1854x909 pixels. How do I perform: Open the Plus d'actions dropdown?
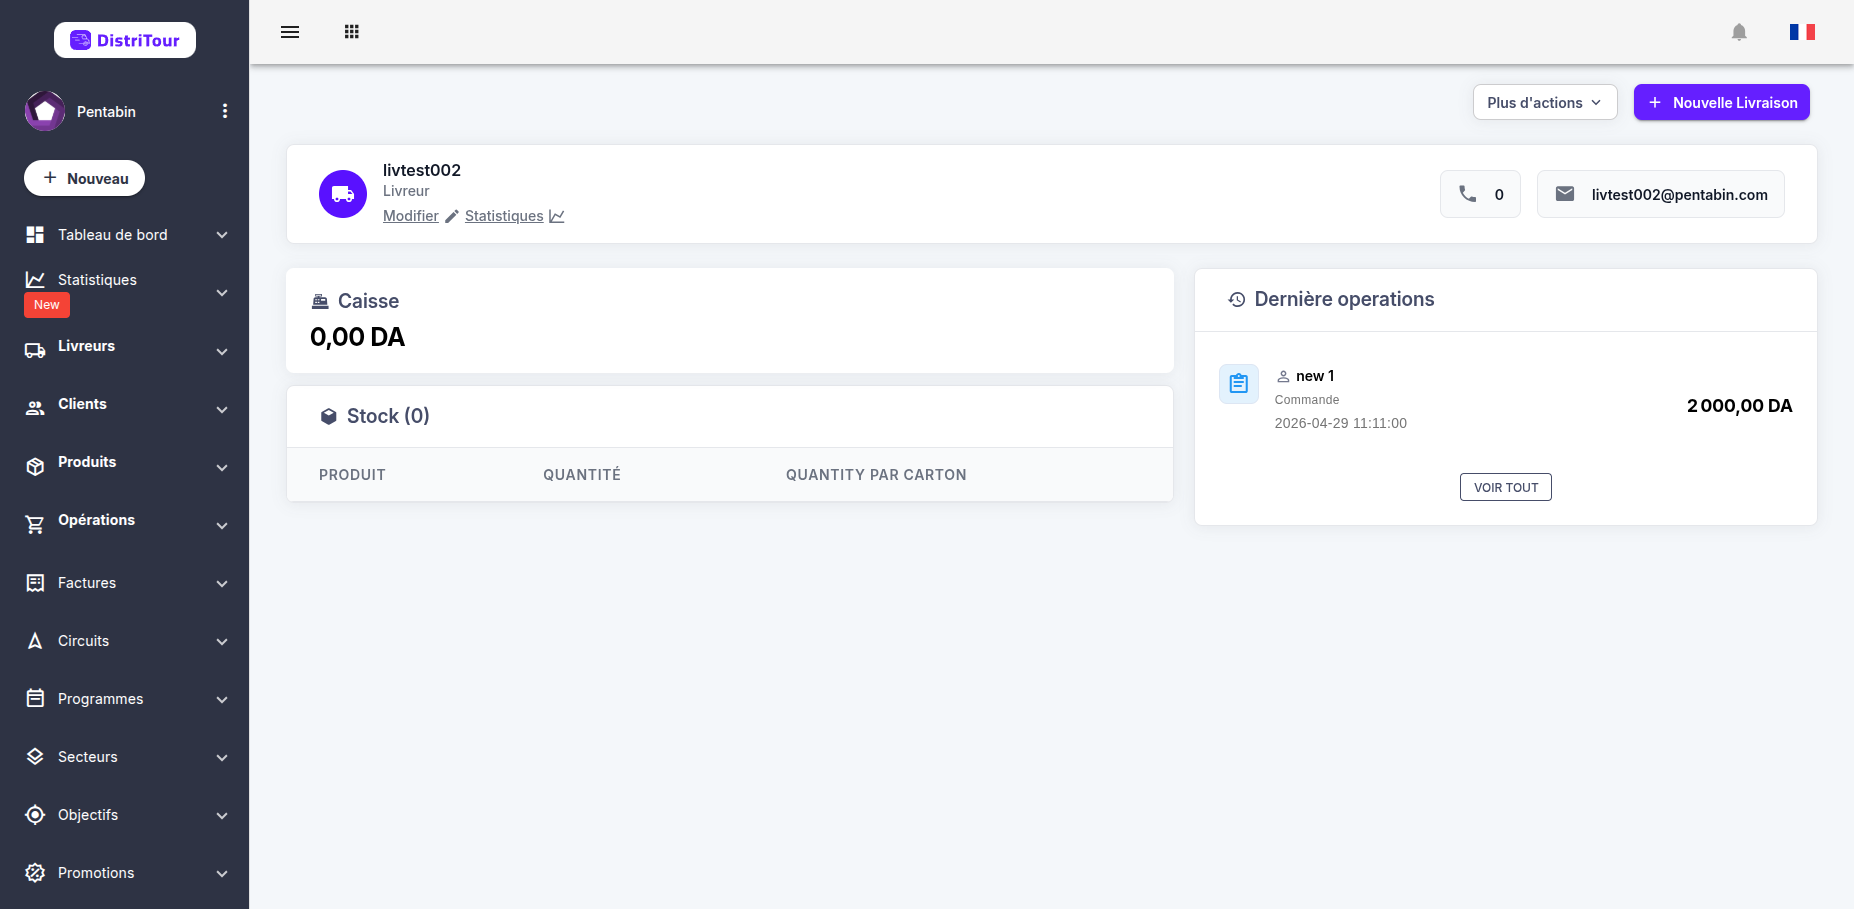click(1545, 102)
